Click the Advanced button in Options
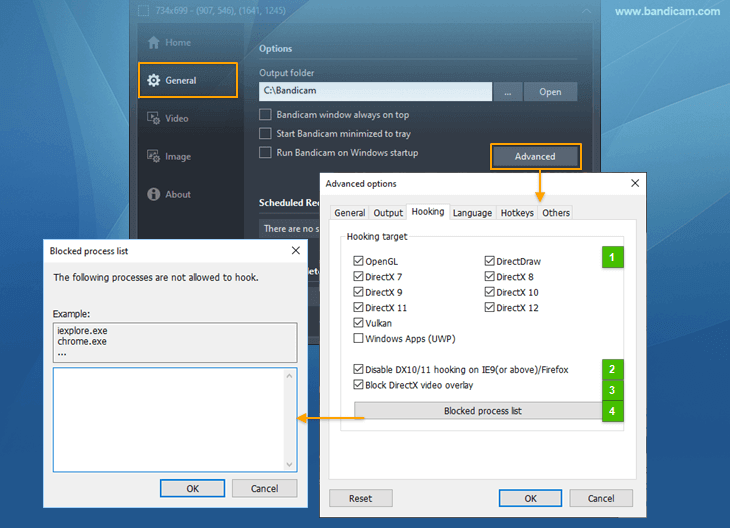Screen dimensions: 730x528 (x=535, y=156)
